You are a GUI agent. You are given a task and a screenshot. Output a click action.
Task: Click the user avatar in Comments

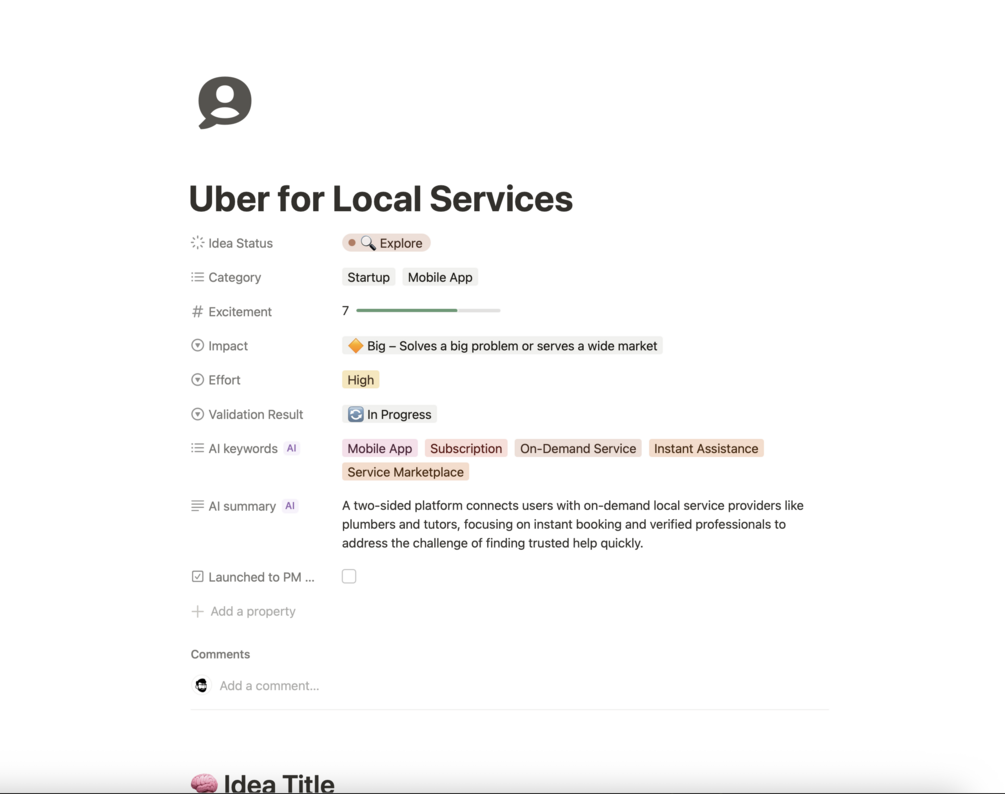click(x=201, y=685)
